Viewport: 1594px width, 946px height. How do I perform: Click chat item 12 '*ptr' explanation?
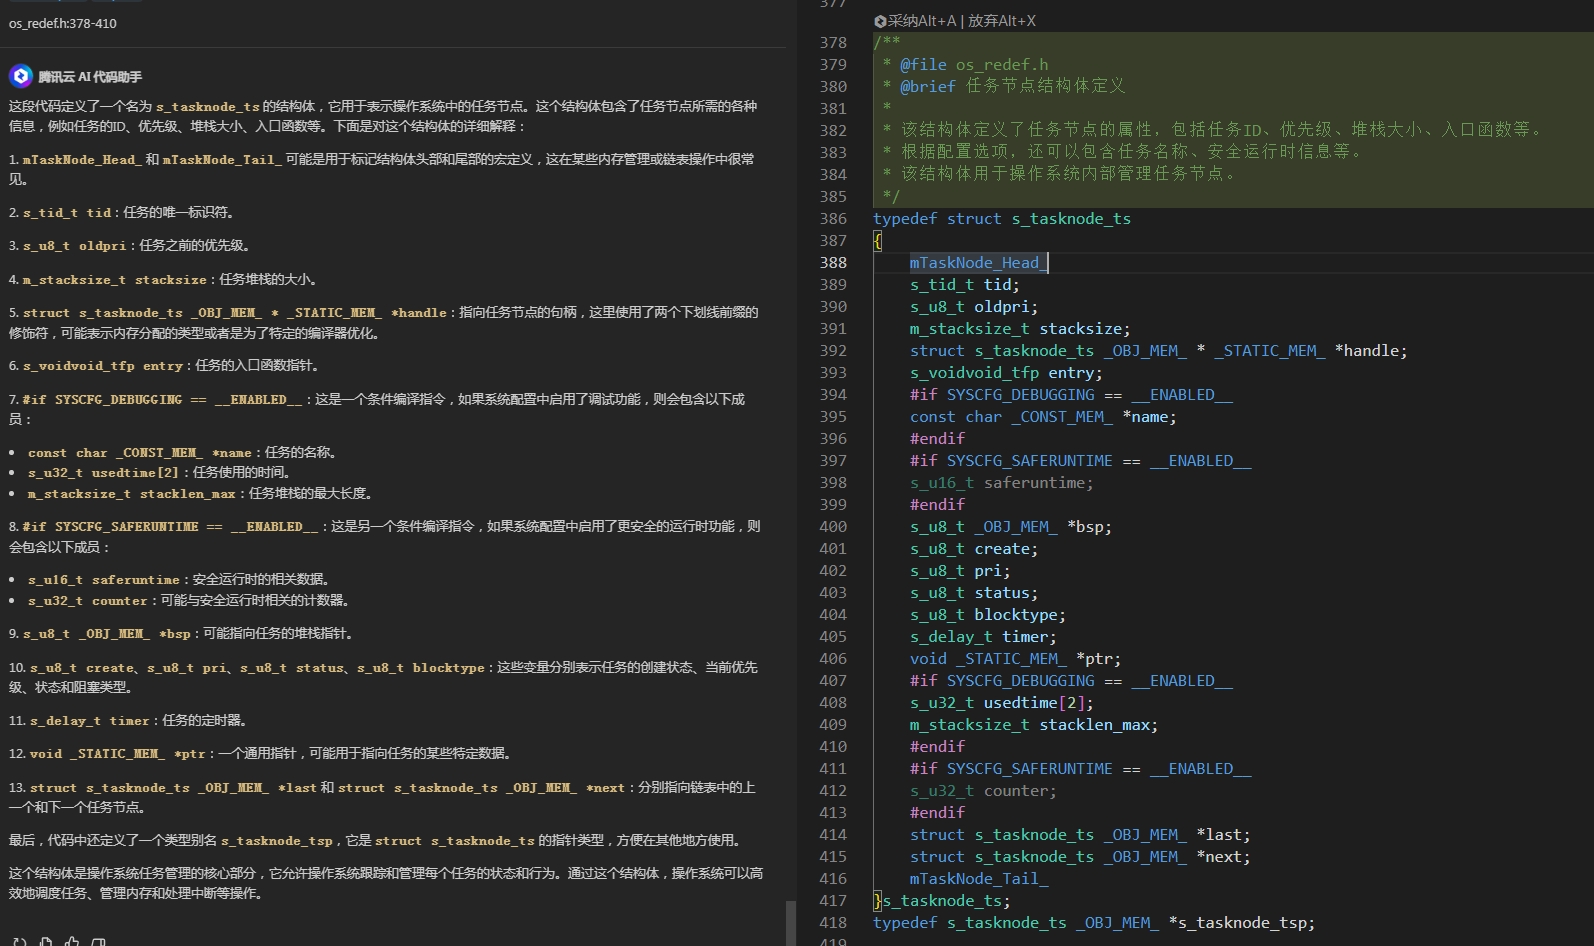click(260, 753)
